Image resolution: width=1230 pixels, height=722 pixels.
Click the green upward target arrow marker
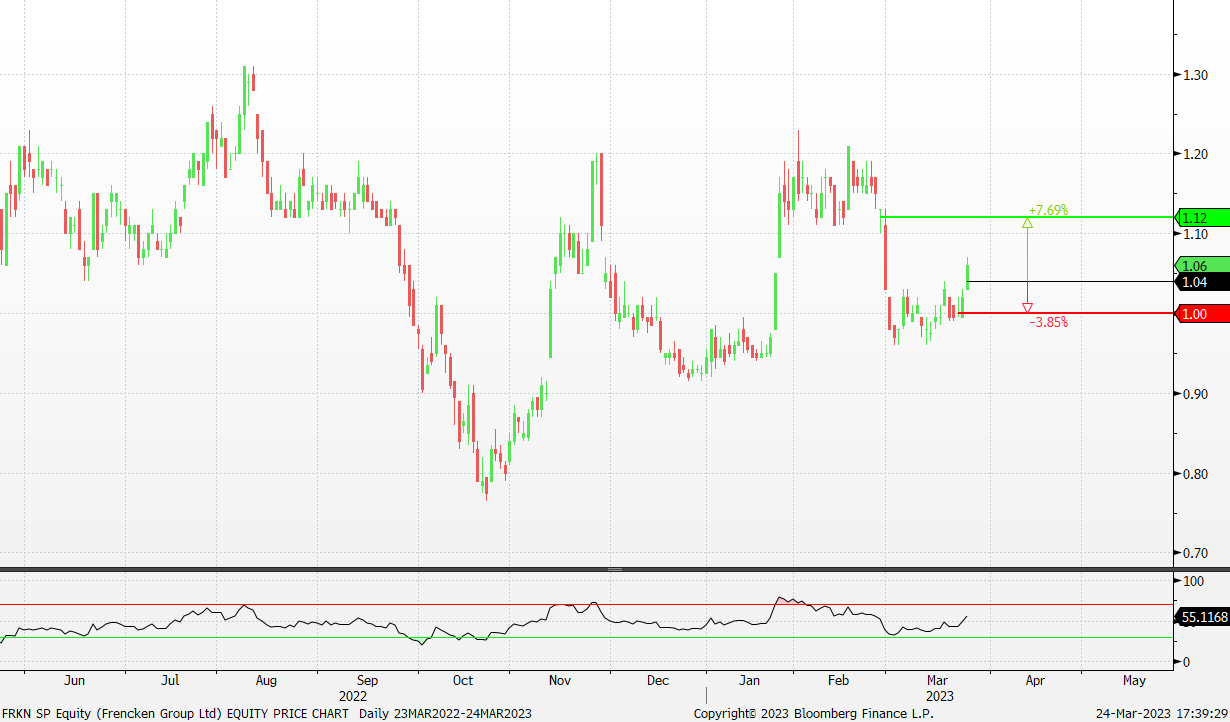coord(1027,222)
